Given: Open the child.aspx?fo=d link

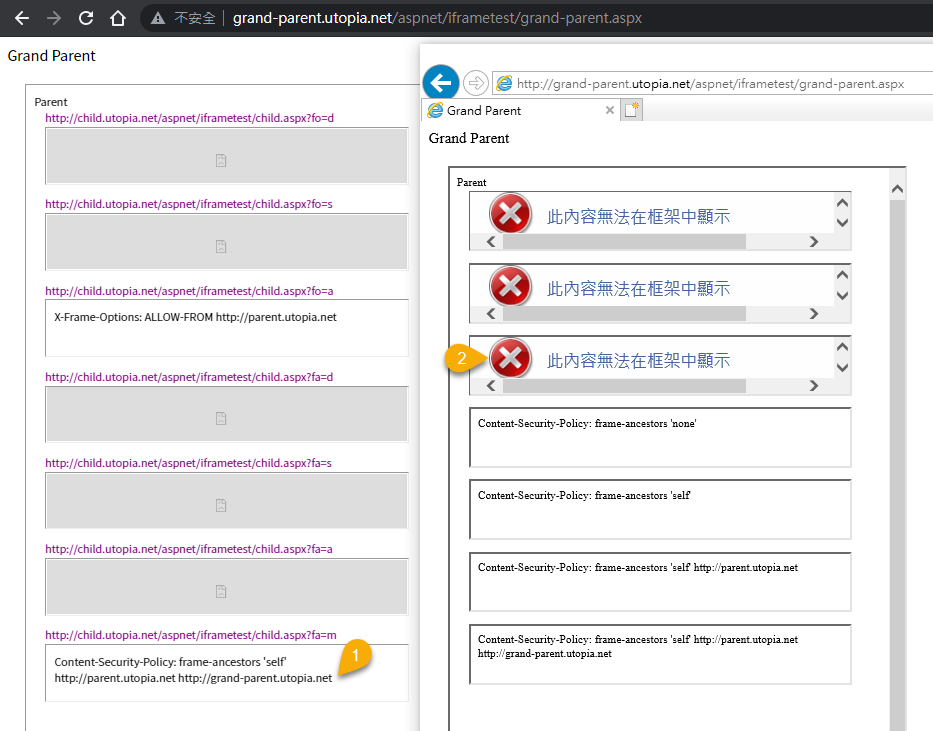Looking at the screenshot, I should click(x=189, y=118).
